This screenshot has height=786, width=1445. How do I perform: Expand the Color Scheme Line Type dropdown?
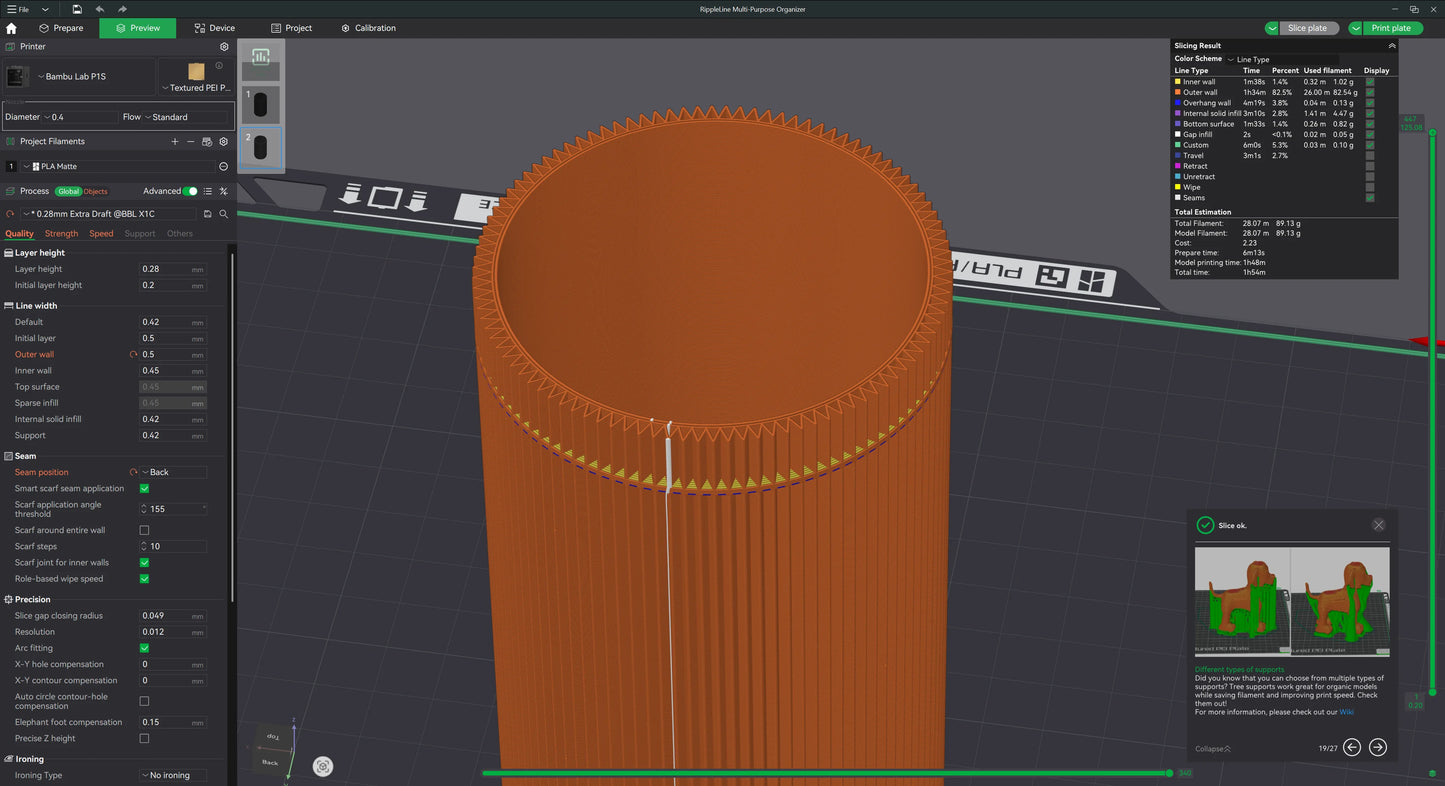(x=1249, y=60)
